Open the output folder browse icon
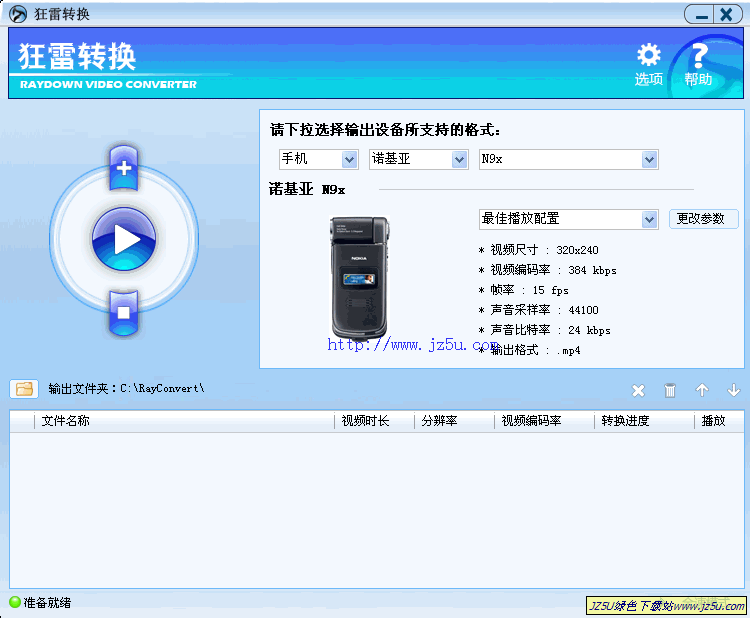Image resolution: width=750 pixels, height=618 pixels. (24, 389)
